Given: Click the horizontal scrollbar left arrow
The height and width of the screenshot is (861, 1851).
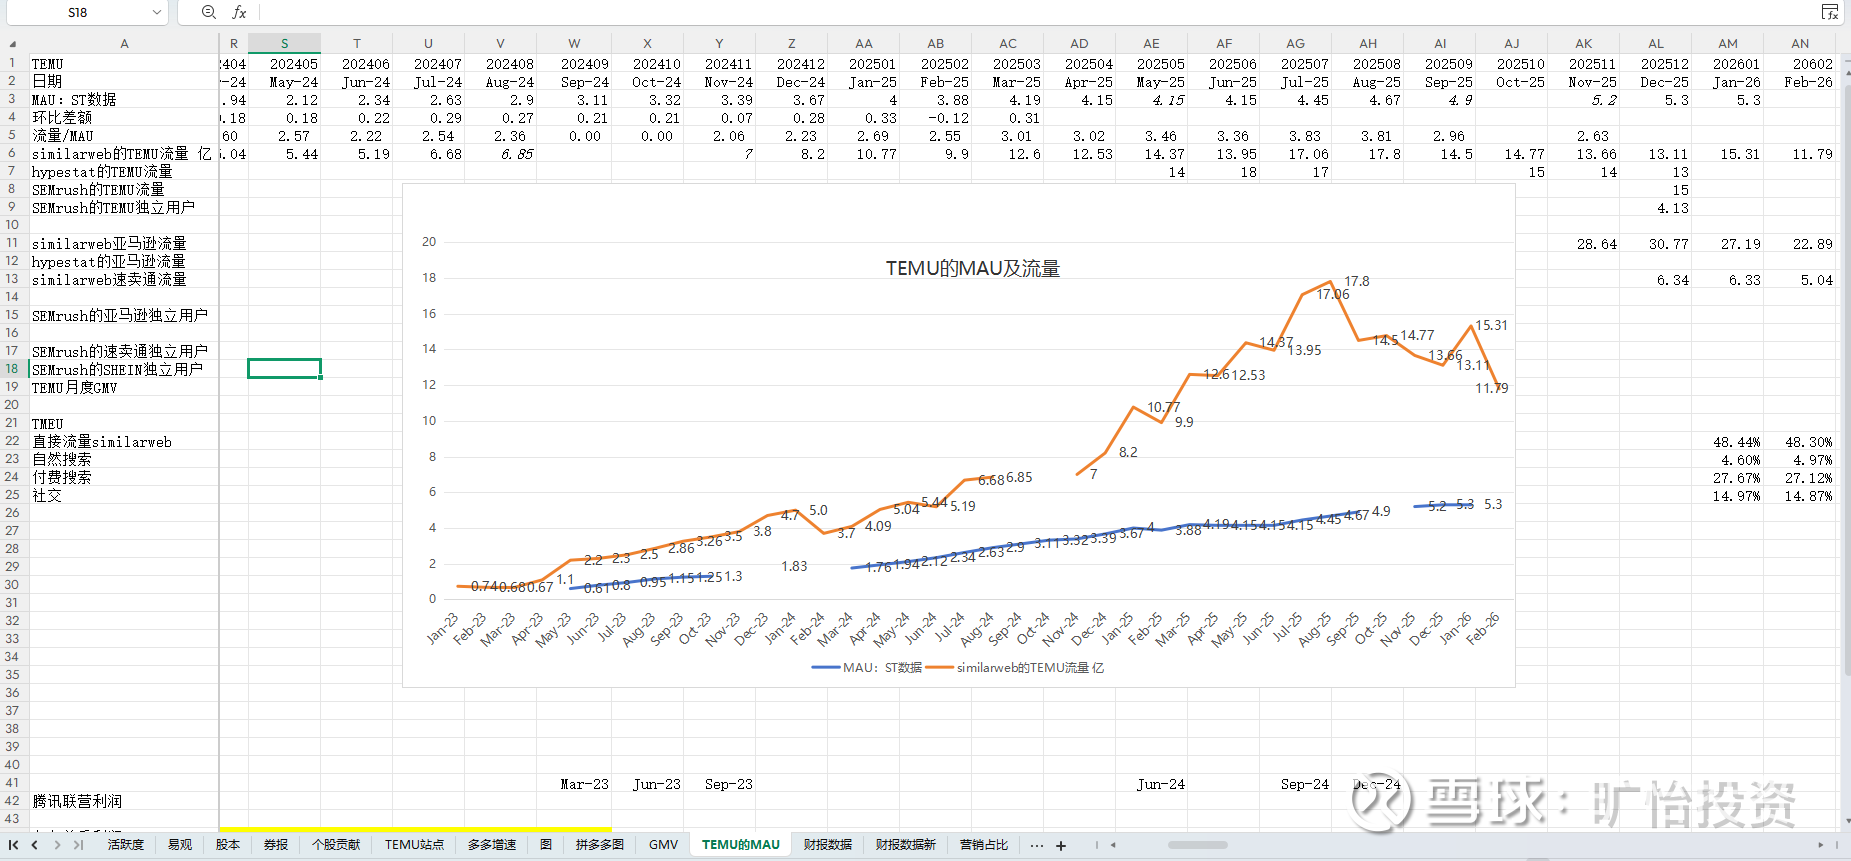Looking at the screenshot, I should (1113, 845).
